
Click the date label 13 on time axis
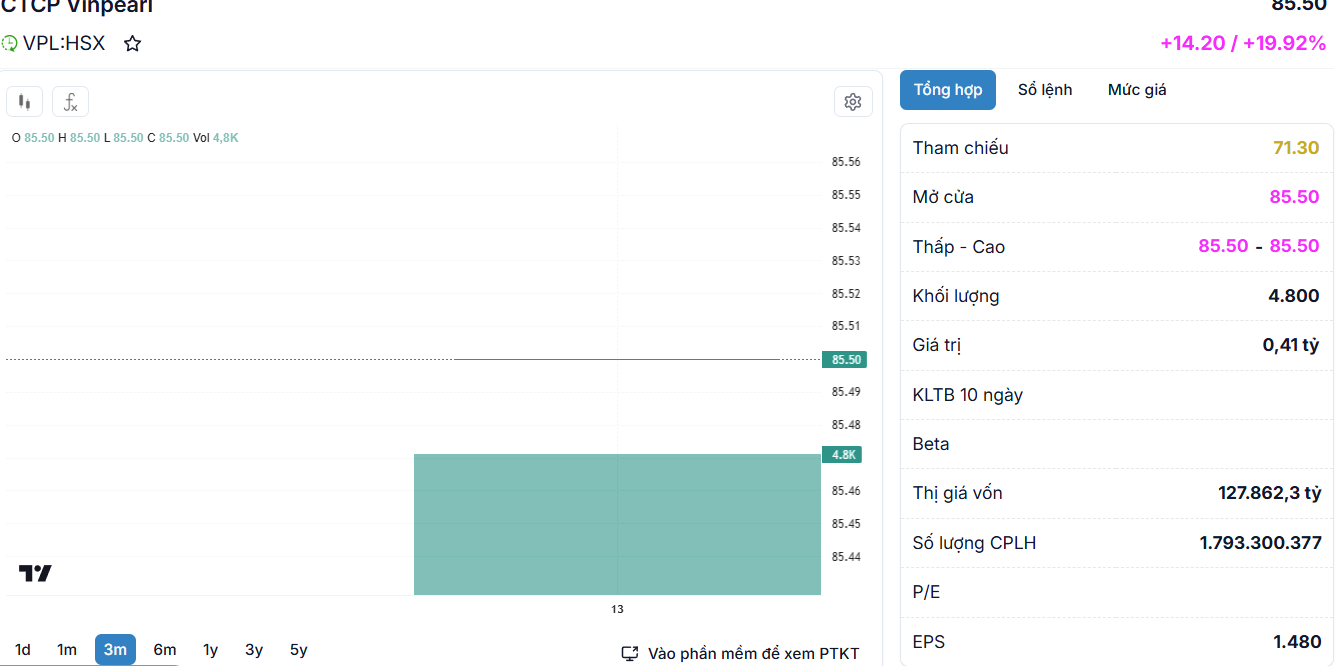click(617, 609)
